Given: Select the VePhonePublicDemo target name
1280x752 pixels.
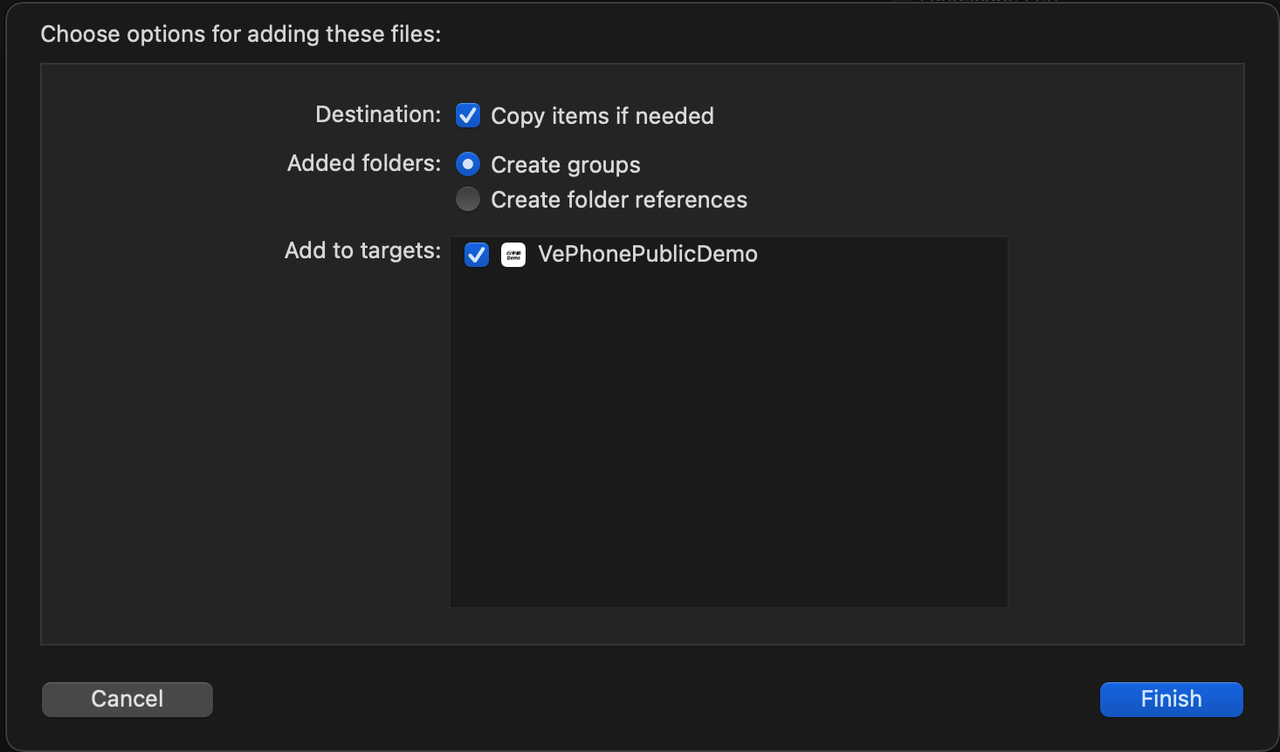Looking at the screenshot, I should coord(647,255).
